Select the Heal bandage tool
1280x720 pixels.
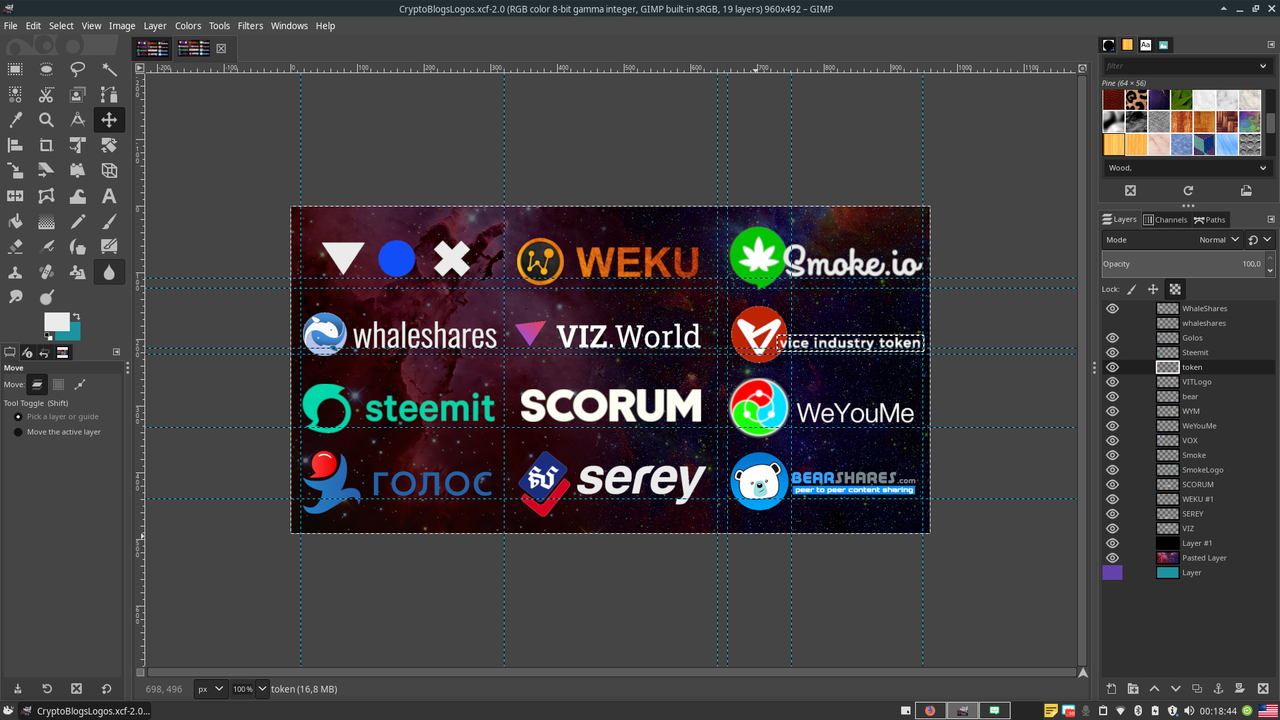pyautogui.click(x=46, y=272)
